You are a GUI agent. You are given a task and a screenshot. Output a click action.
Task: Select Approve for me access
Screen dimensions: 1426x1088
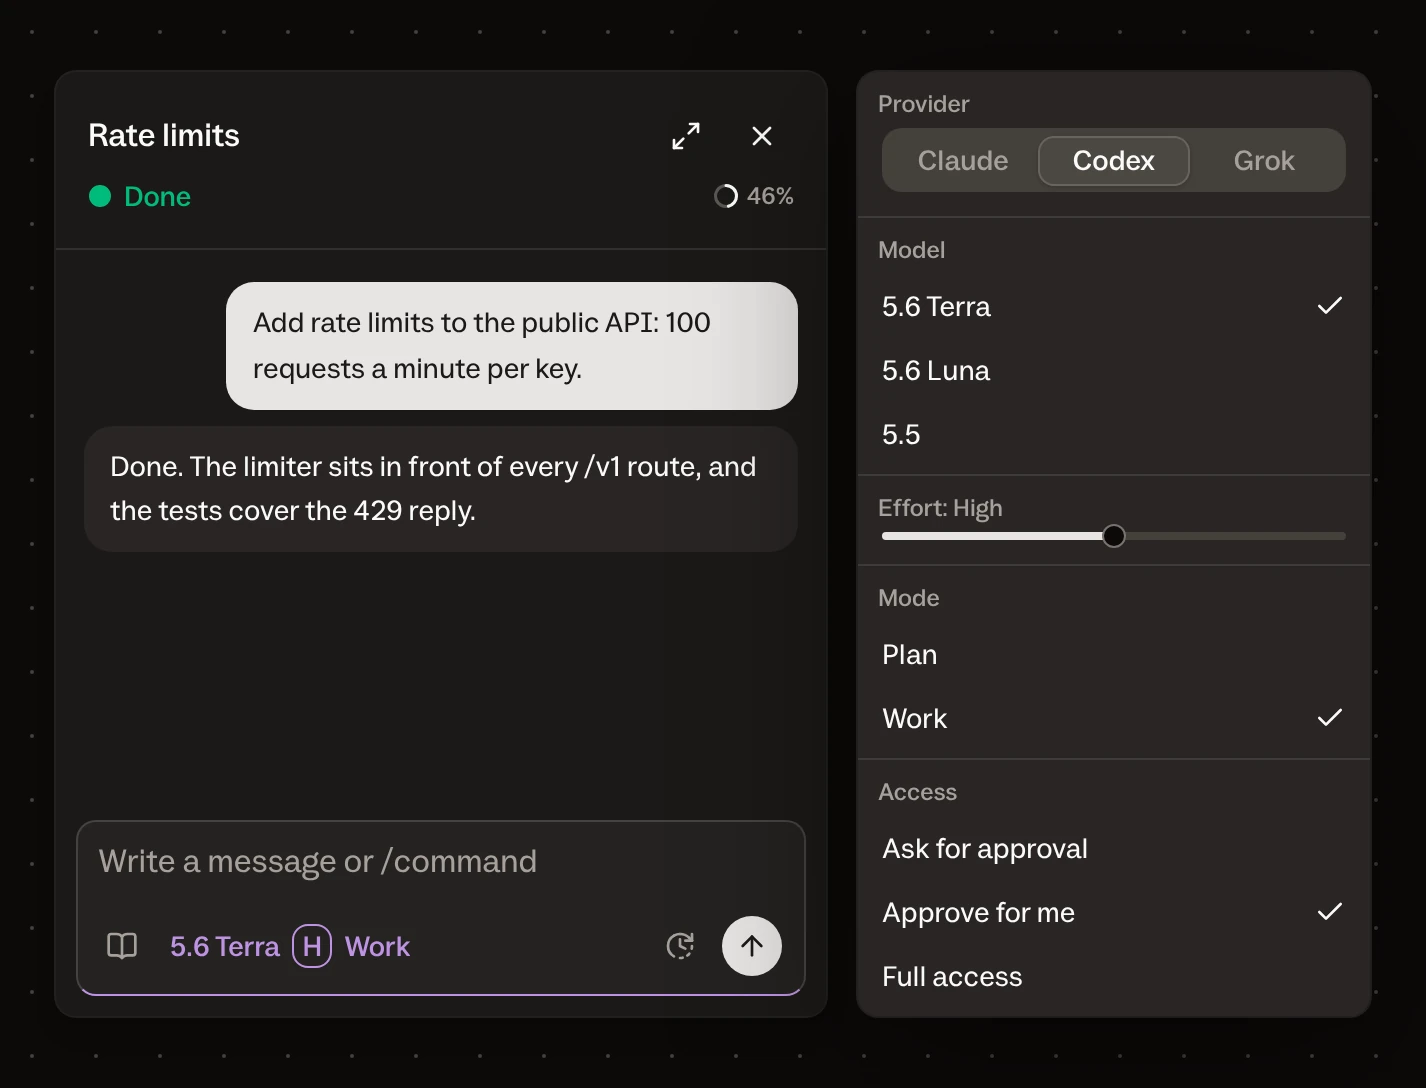[1114, 912]
